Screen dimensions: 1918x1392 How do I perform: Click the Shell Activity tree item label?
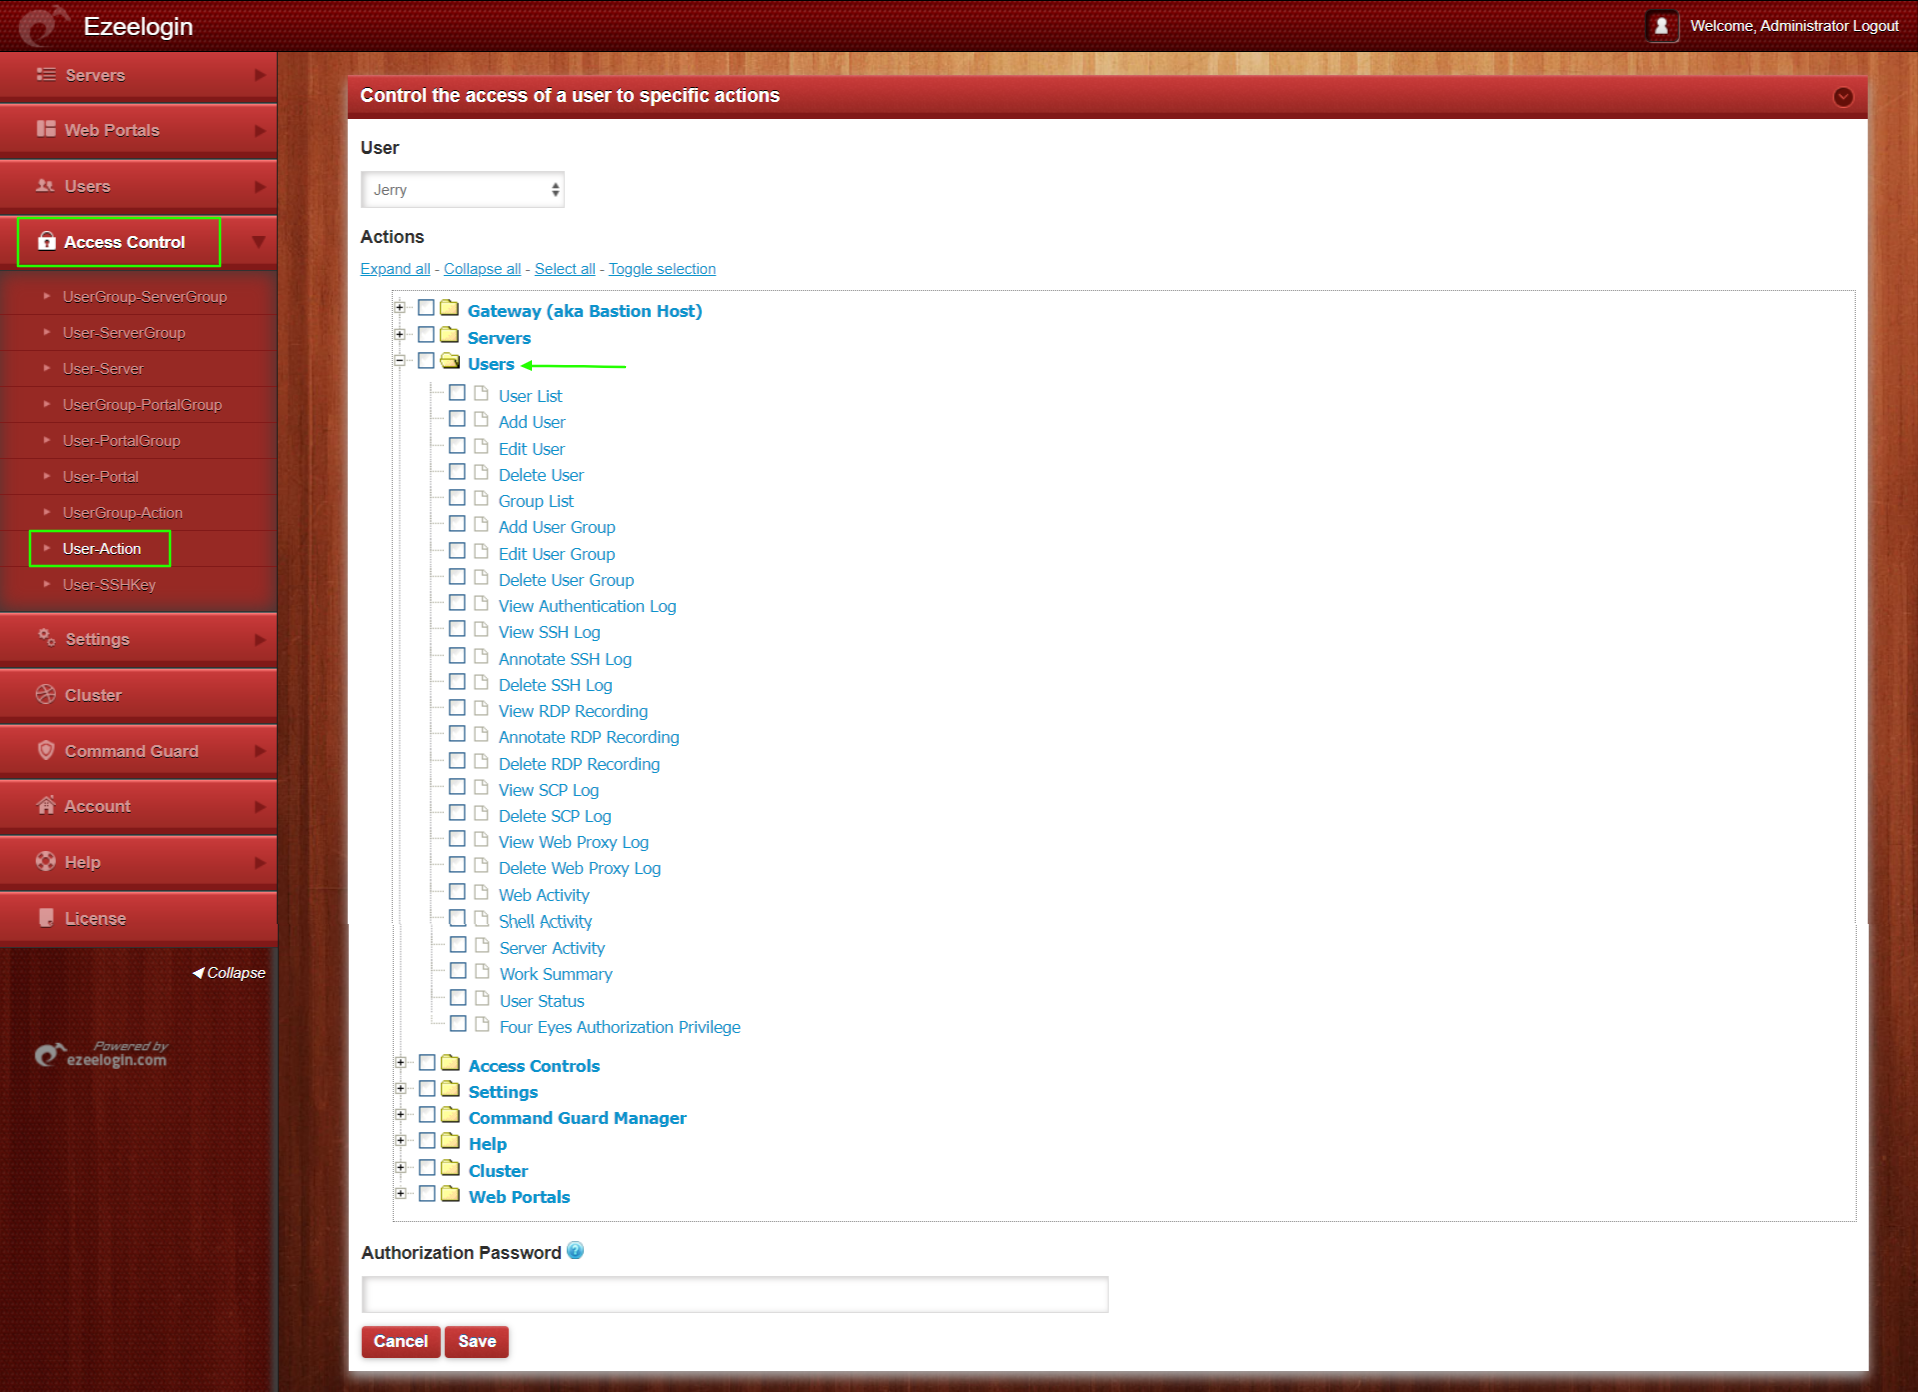(x=545, y=922)
